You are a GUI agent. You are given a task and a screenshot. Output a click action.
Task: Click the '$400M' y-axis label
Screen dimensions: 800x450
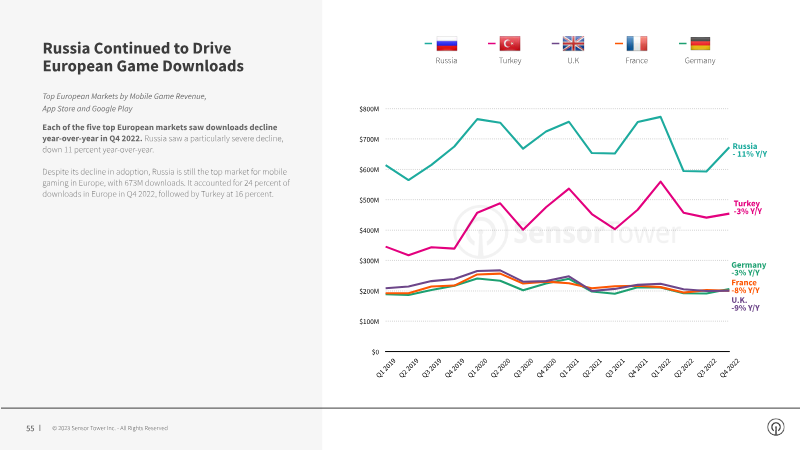click(369, 230)
